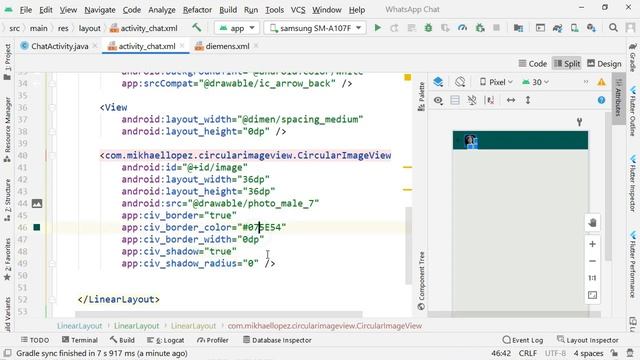This screenshot has width=640, height=360.
Task: Open the Database Inspector tool window
Action: tap(277, 340)
